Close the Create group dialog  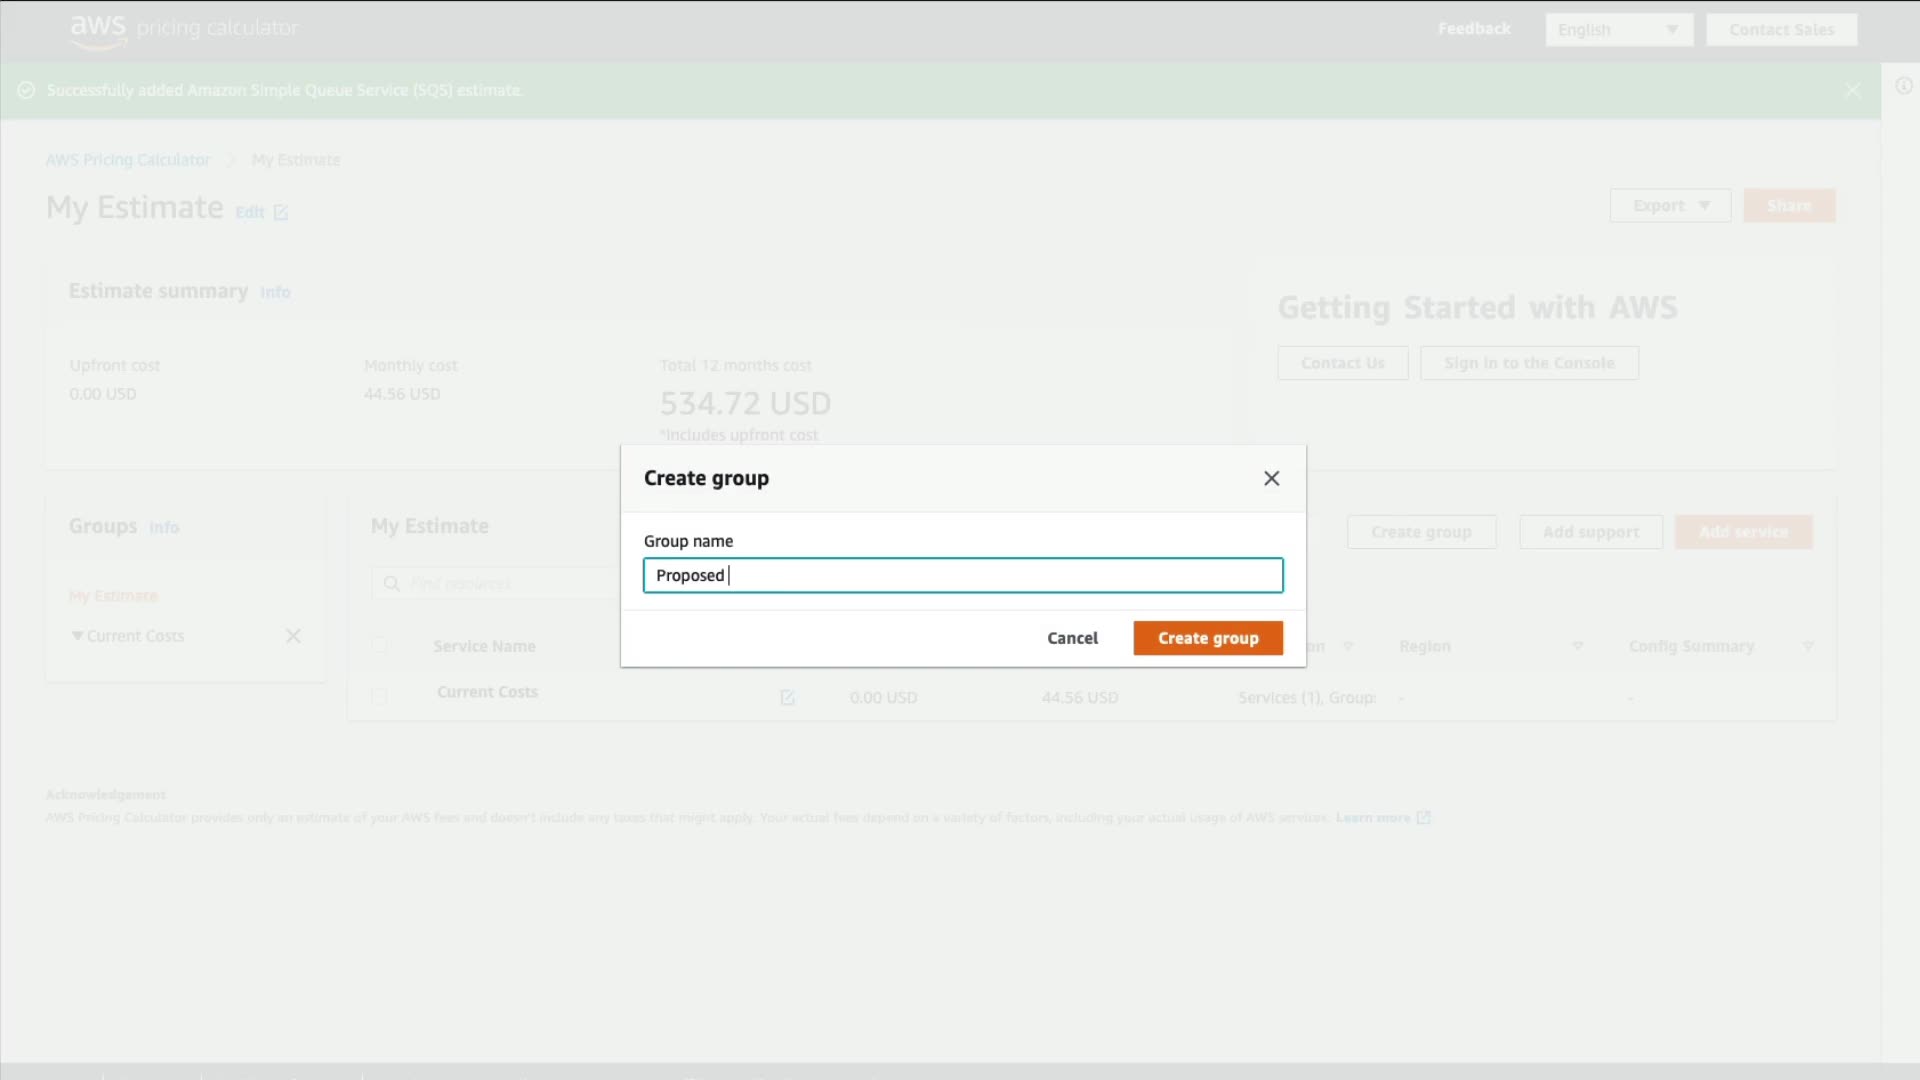point(1271,479)
